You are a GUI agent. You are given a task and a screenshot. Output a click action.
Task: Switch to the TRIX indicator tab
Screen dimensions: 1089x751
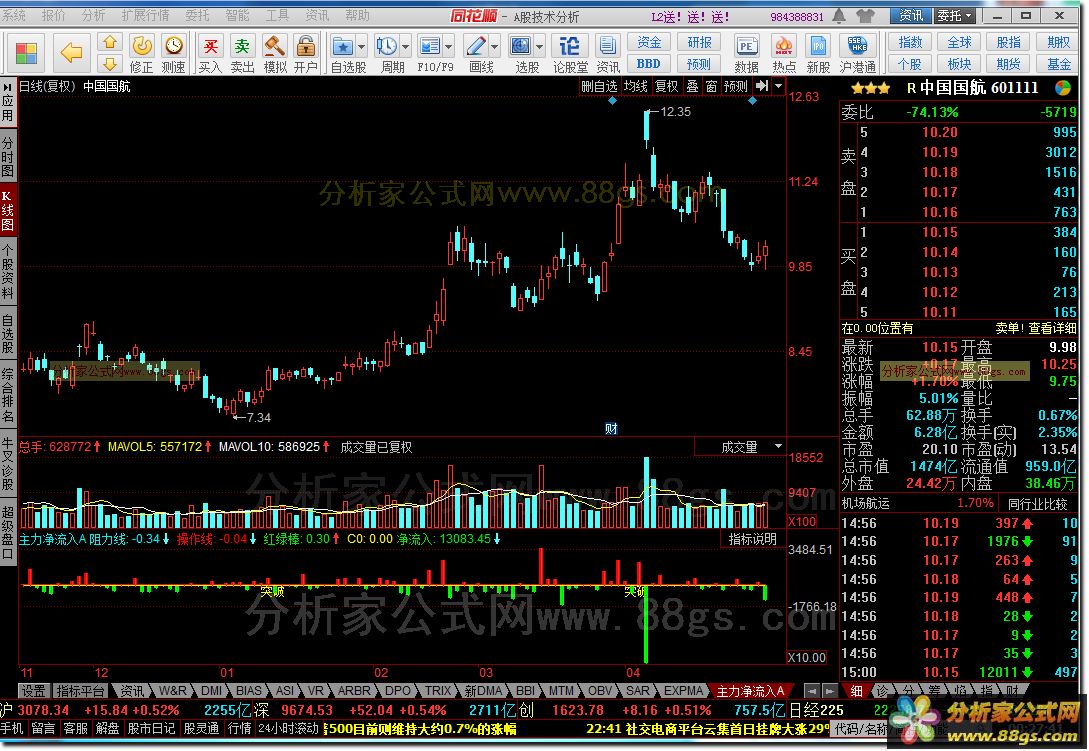(438, 691)
